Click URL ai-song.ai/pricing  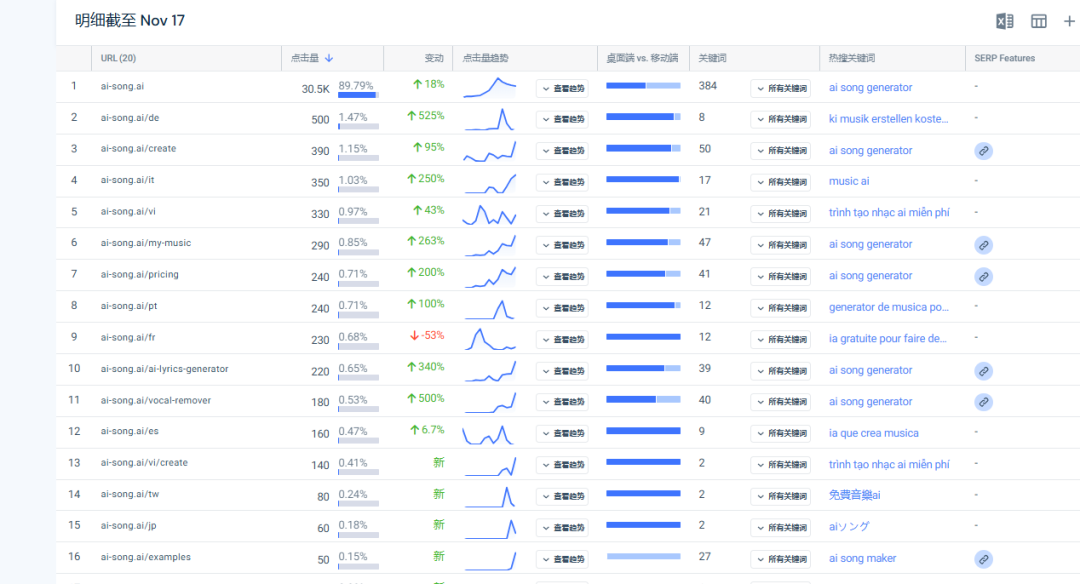point(139,274)
